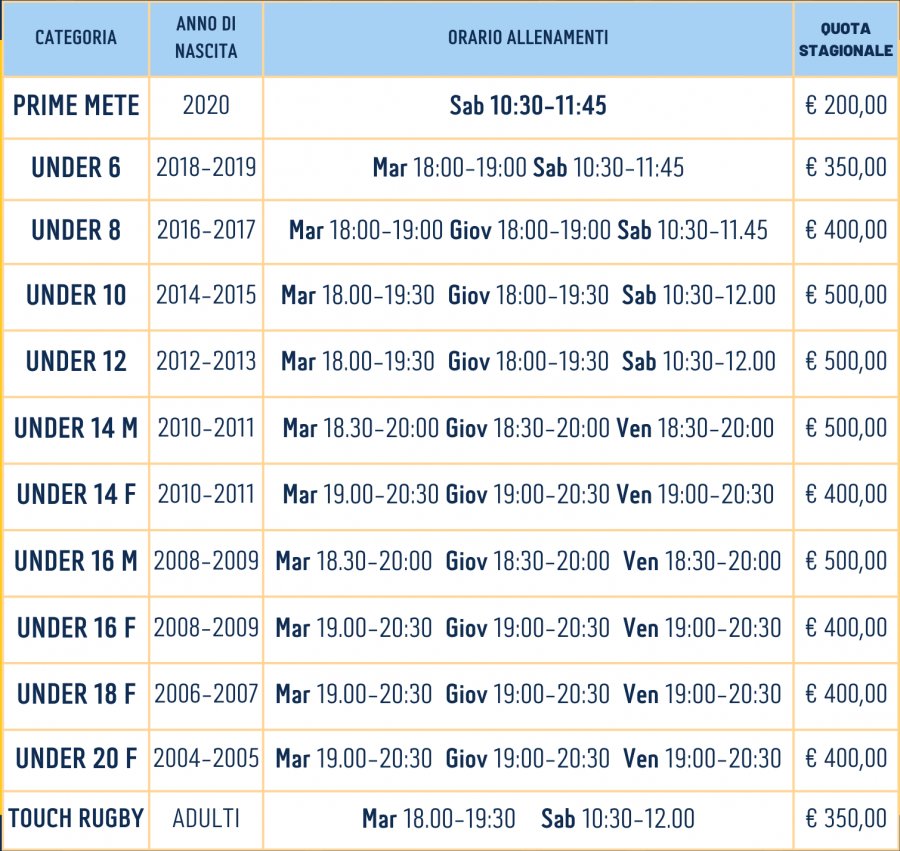The width and height of the screenshot is (900, 851).
Task: Select the ANNO DI NASCITA header
Action: point(205,38)
